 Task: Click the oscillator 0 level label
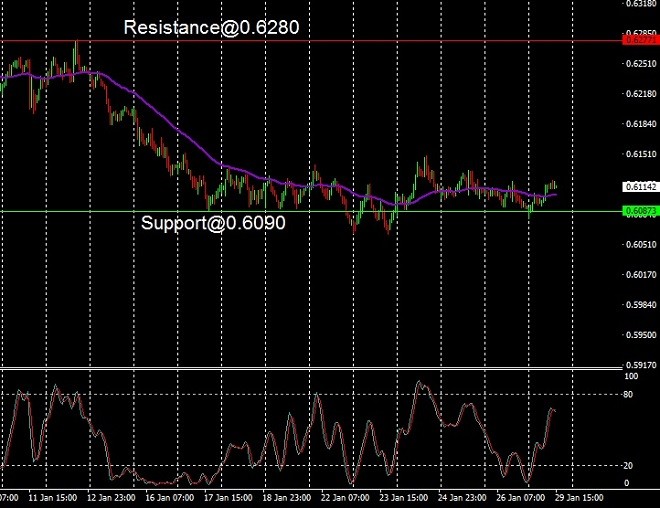click(626, 483)
